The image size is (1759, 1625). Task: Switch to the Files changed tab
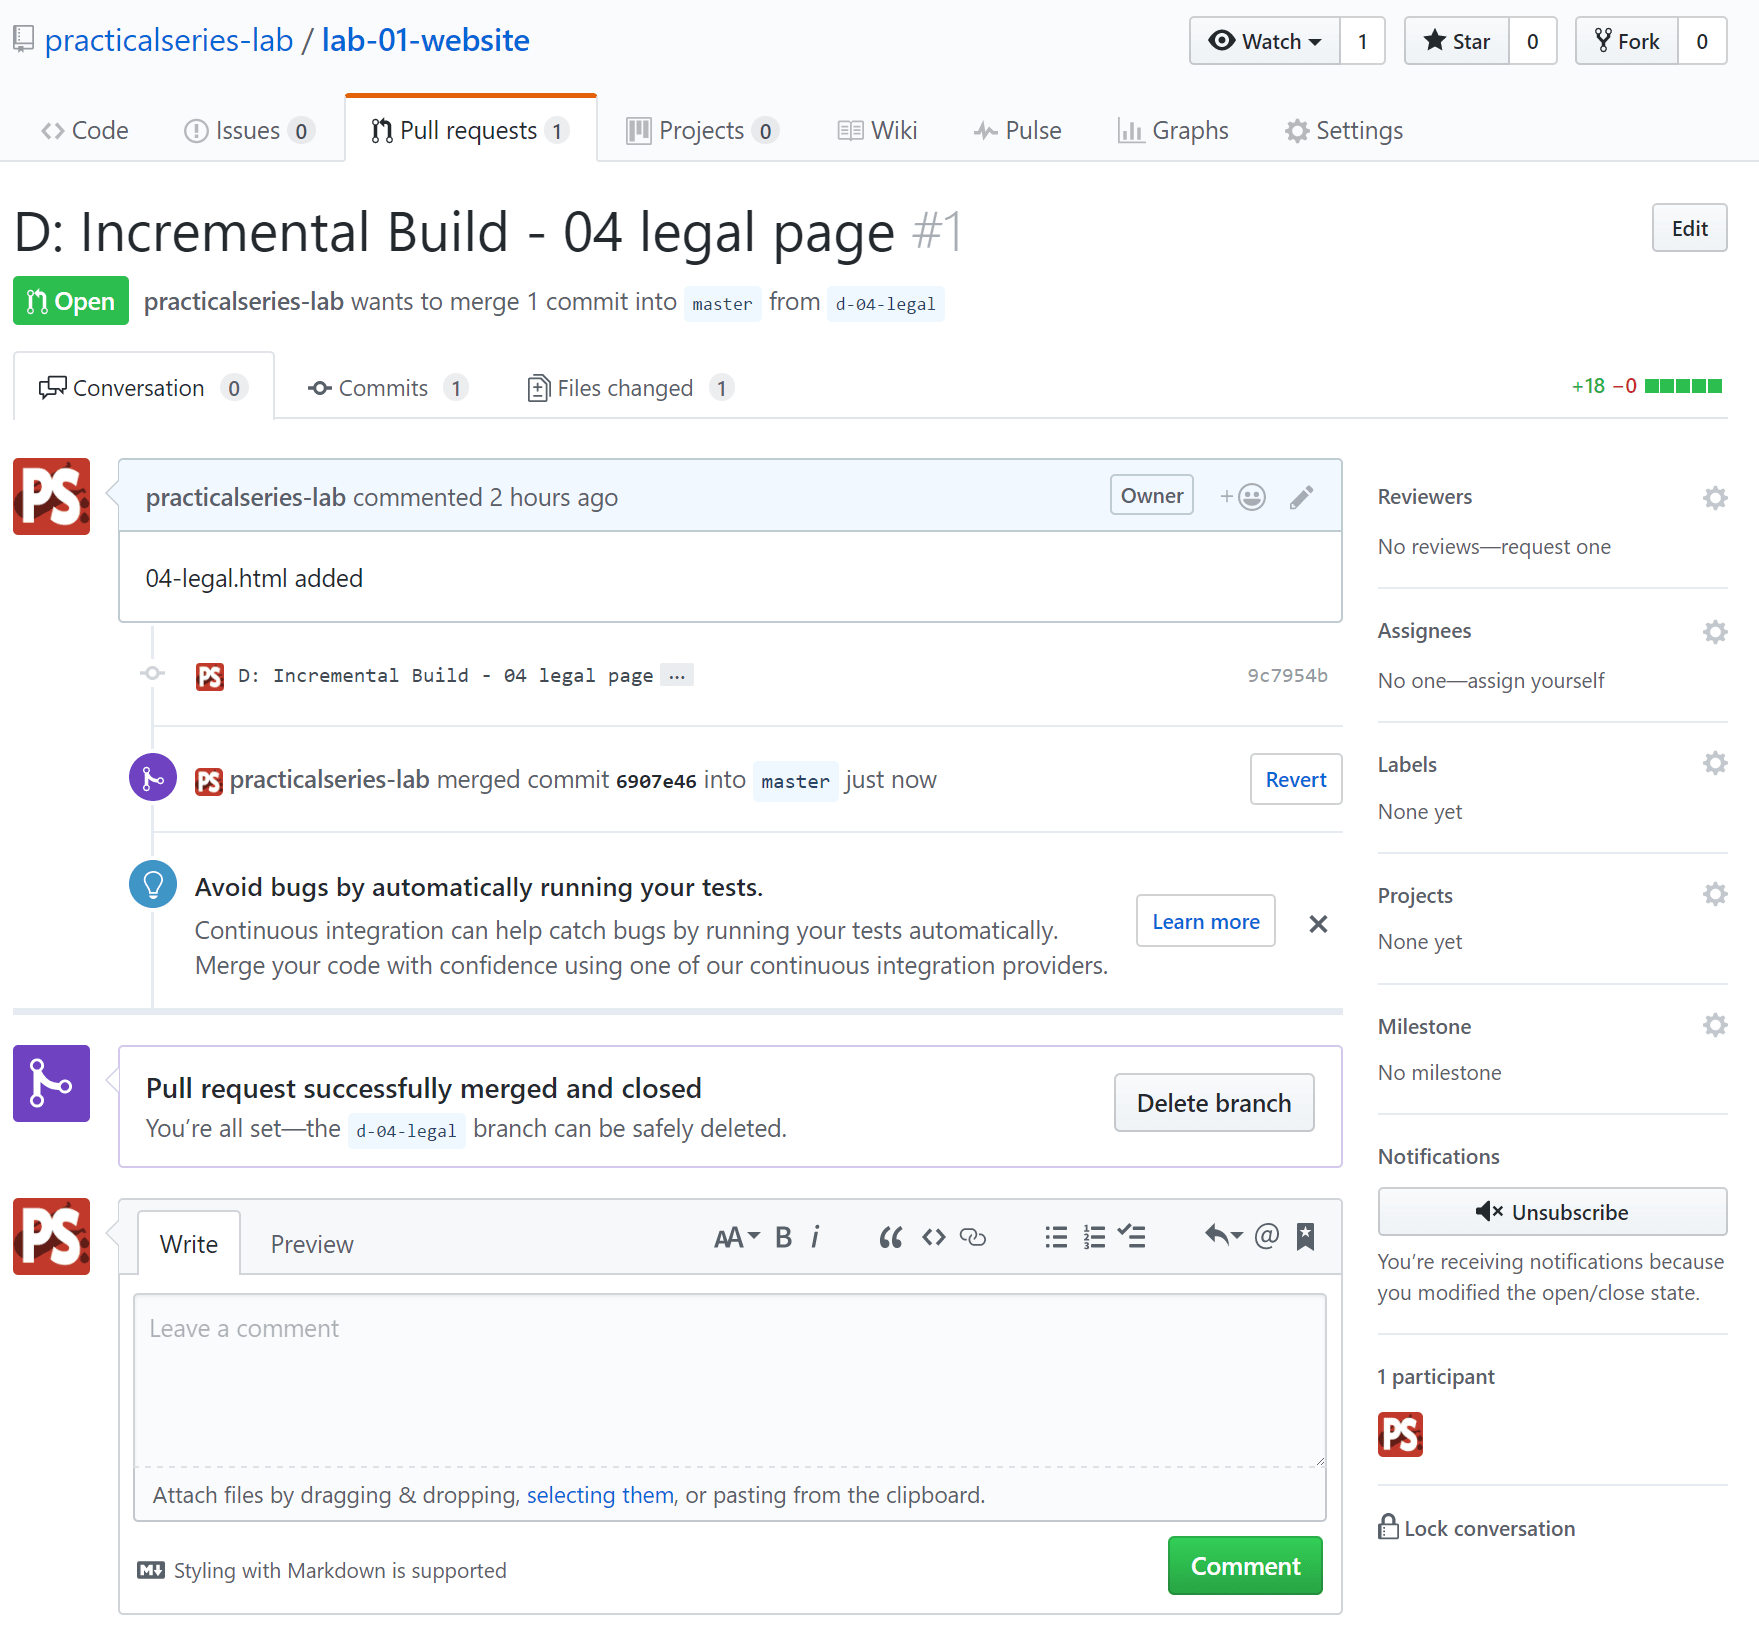point(630,388)
